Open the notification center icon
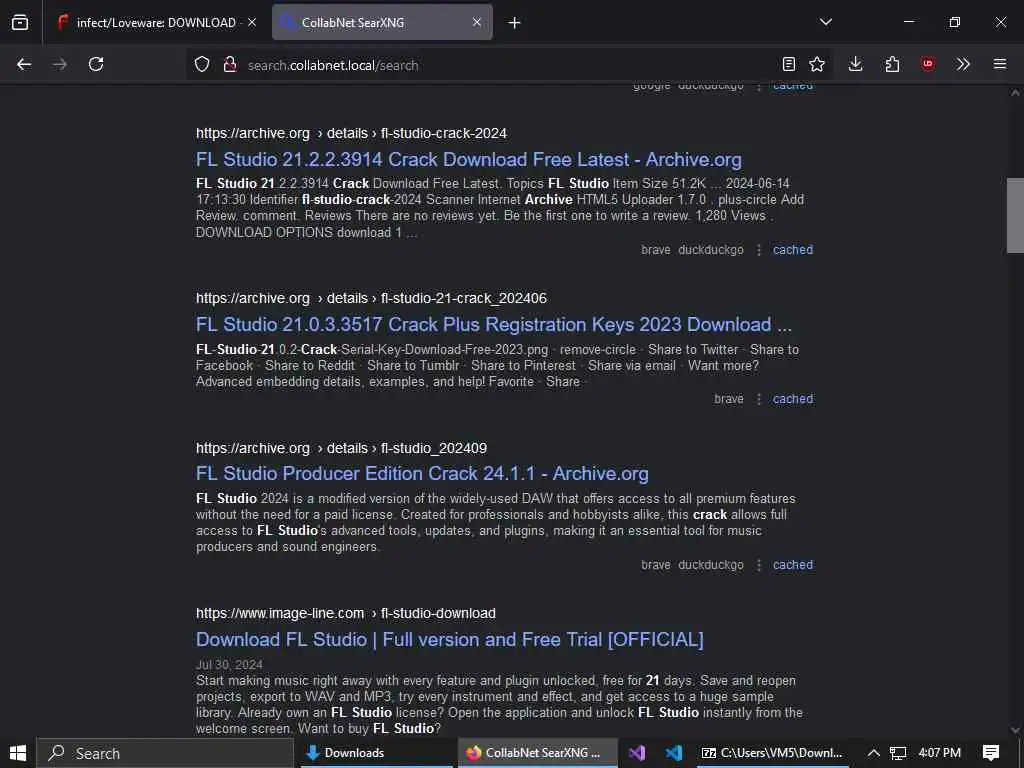The width and height of the screenshot is (1024, 768). [x=991, y=753]
